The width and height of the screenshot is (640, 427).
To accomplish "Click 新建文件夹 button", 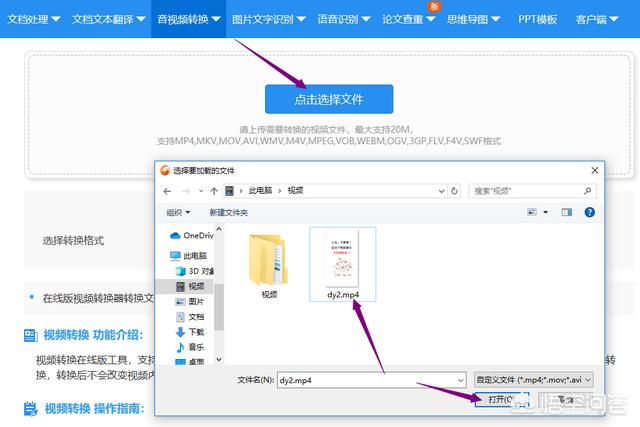I will (228, 212).
